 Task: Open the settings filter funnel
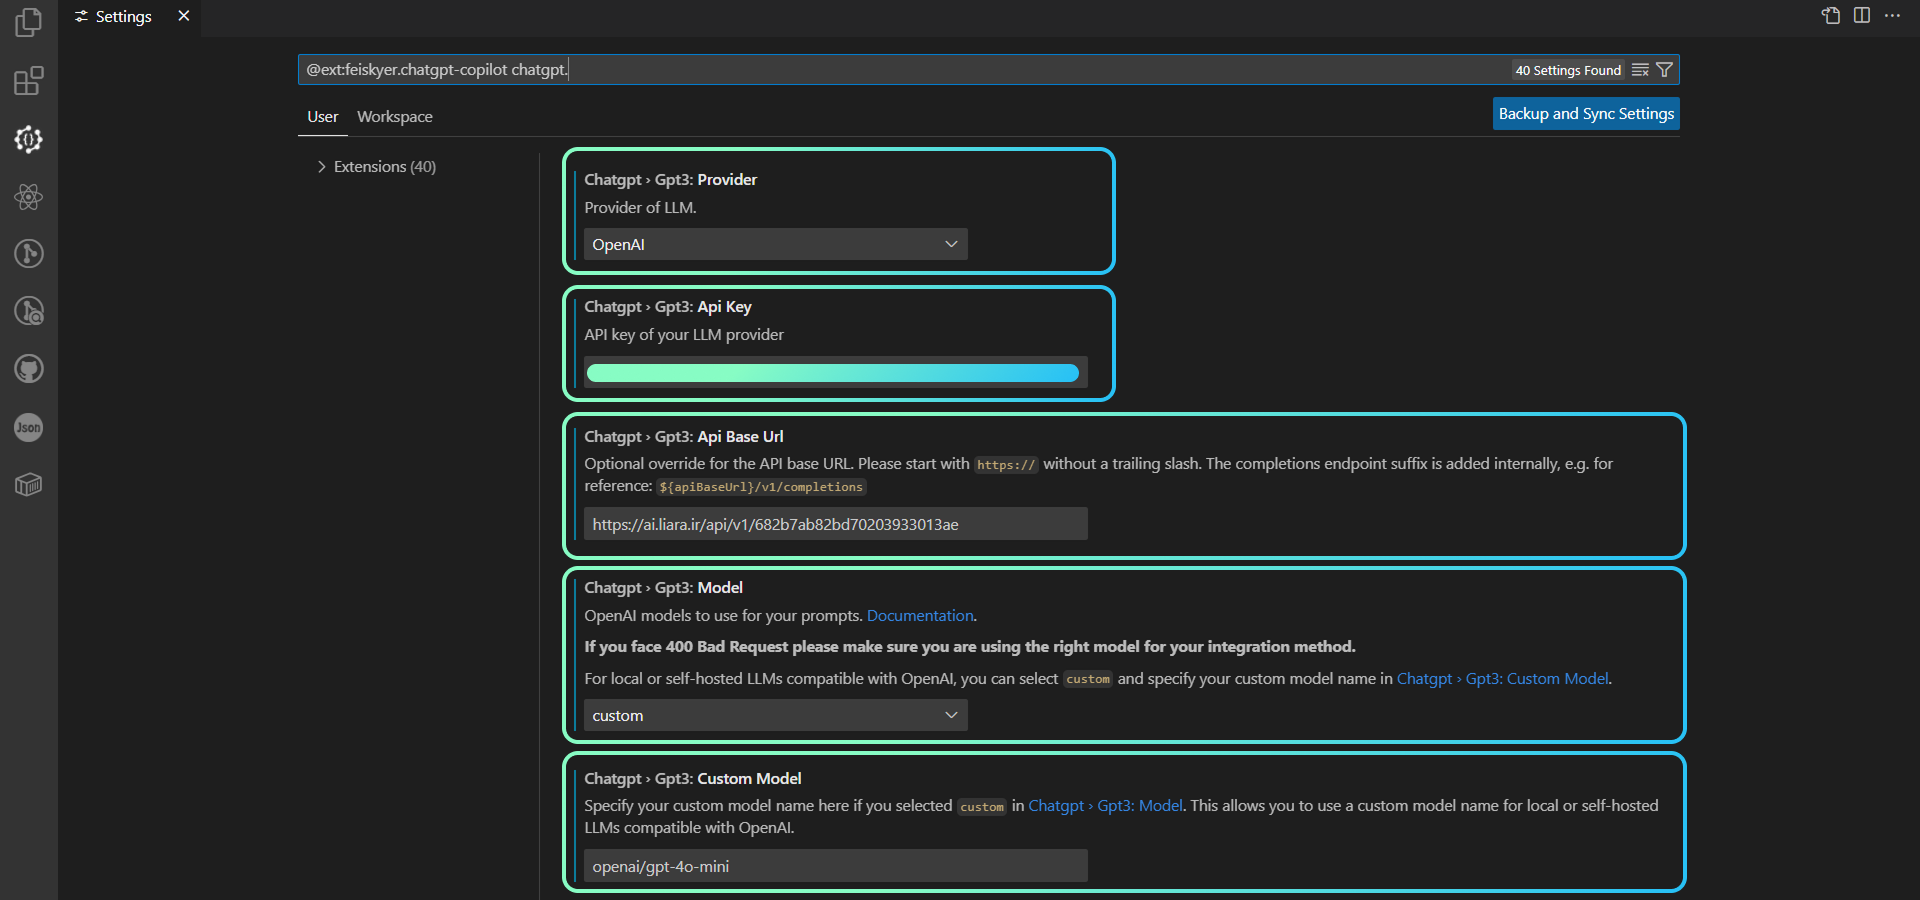coord(1665,70)
